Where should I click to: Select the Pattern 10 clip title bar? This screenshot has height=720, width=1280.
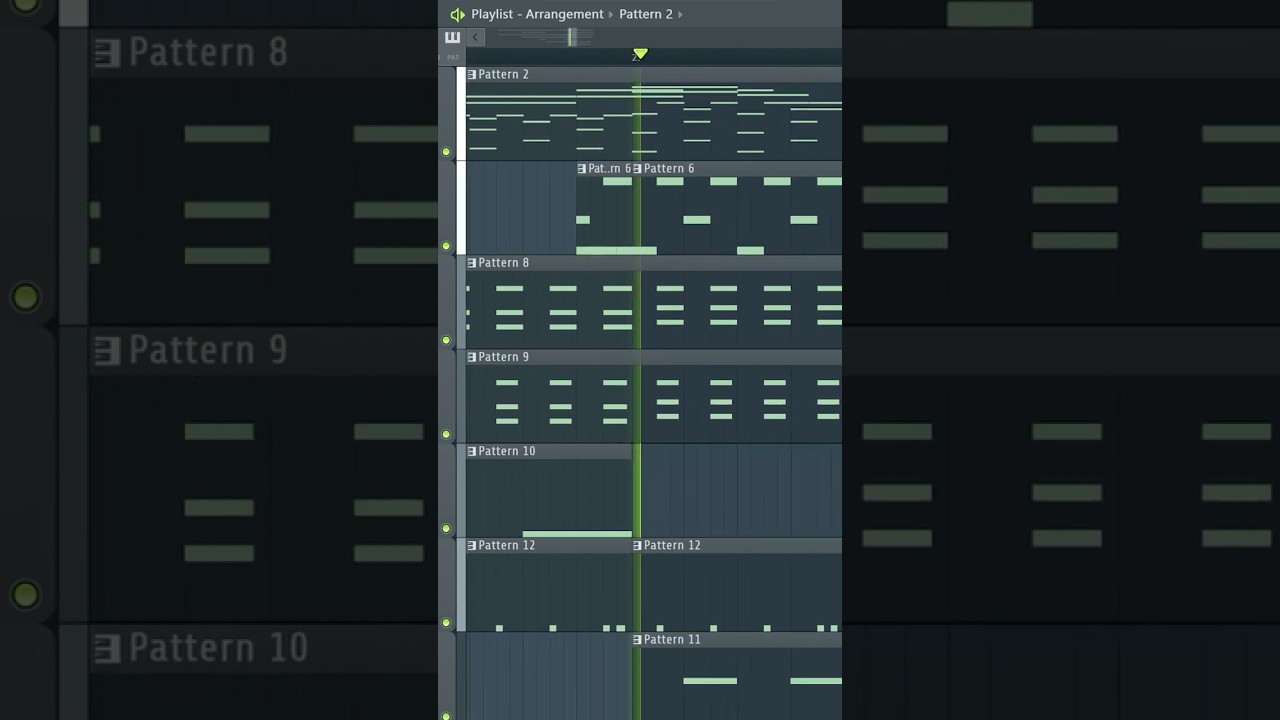click(x=549, y=451)
